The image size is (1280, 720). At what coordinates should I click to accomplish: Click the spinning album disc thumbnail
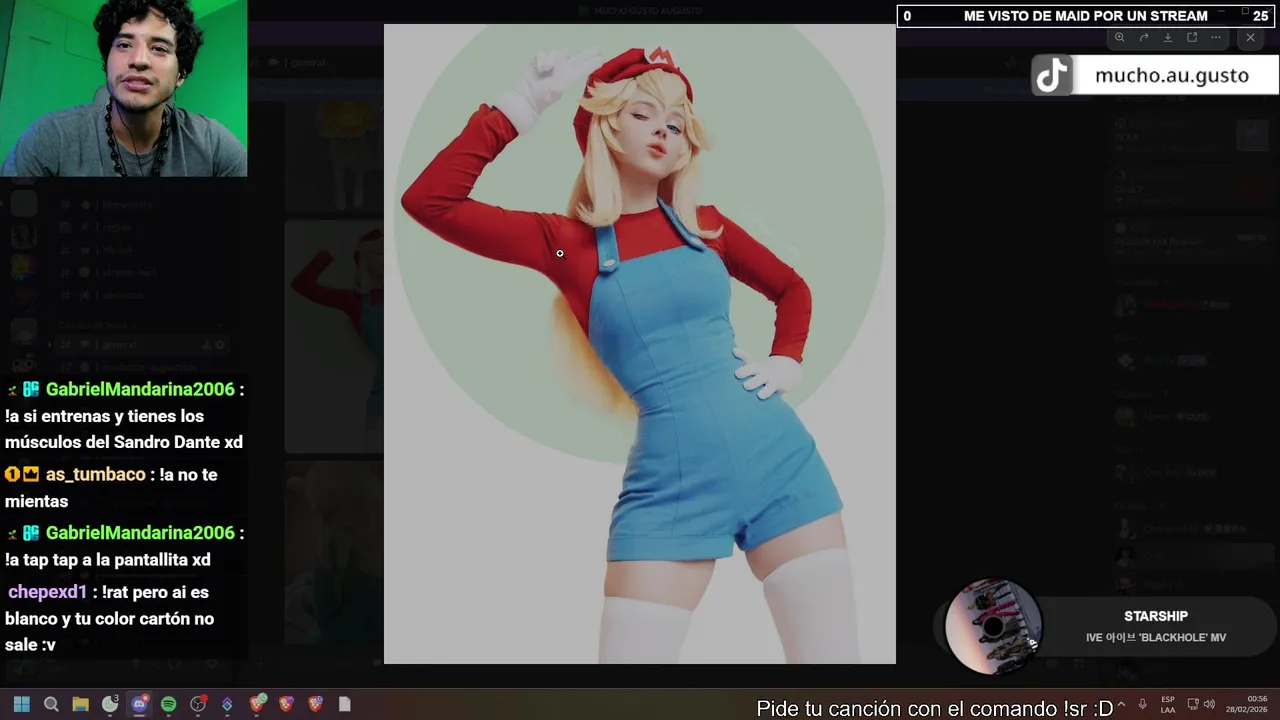[x=993, y=627]
